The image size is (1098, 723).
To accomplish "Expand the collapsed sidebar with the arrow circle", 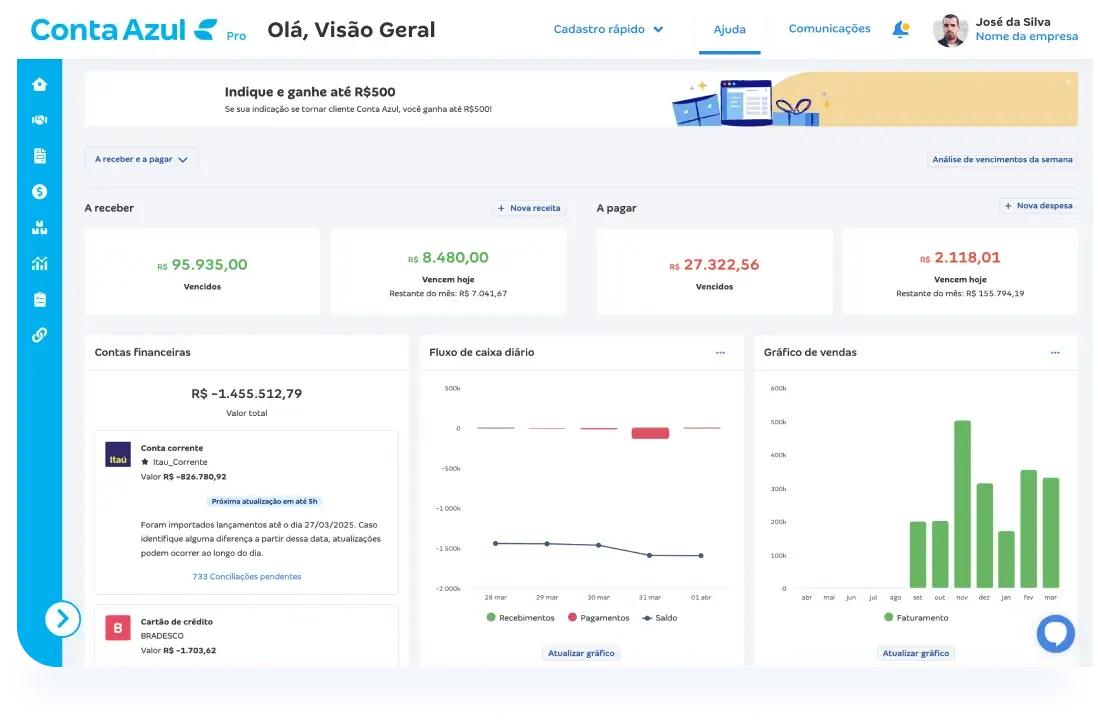I will click(62, 619).
